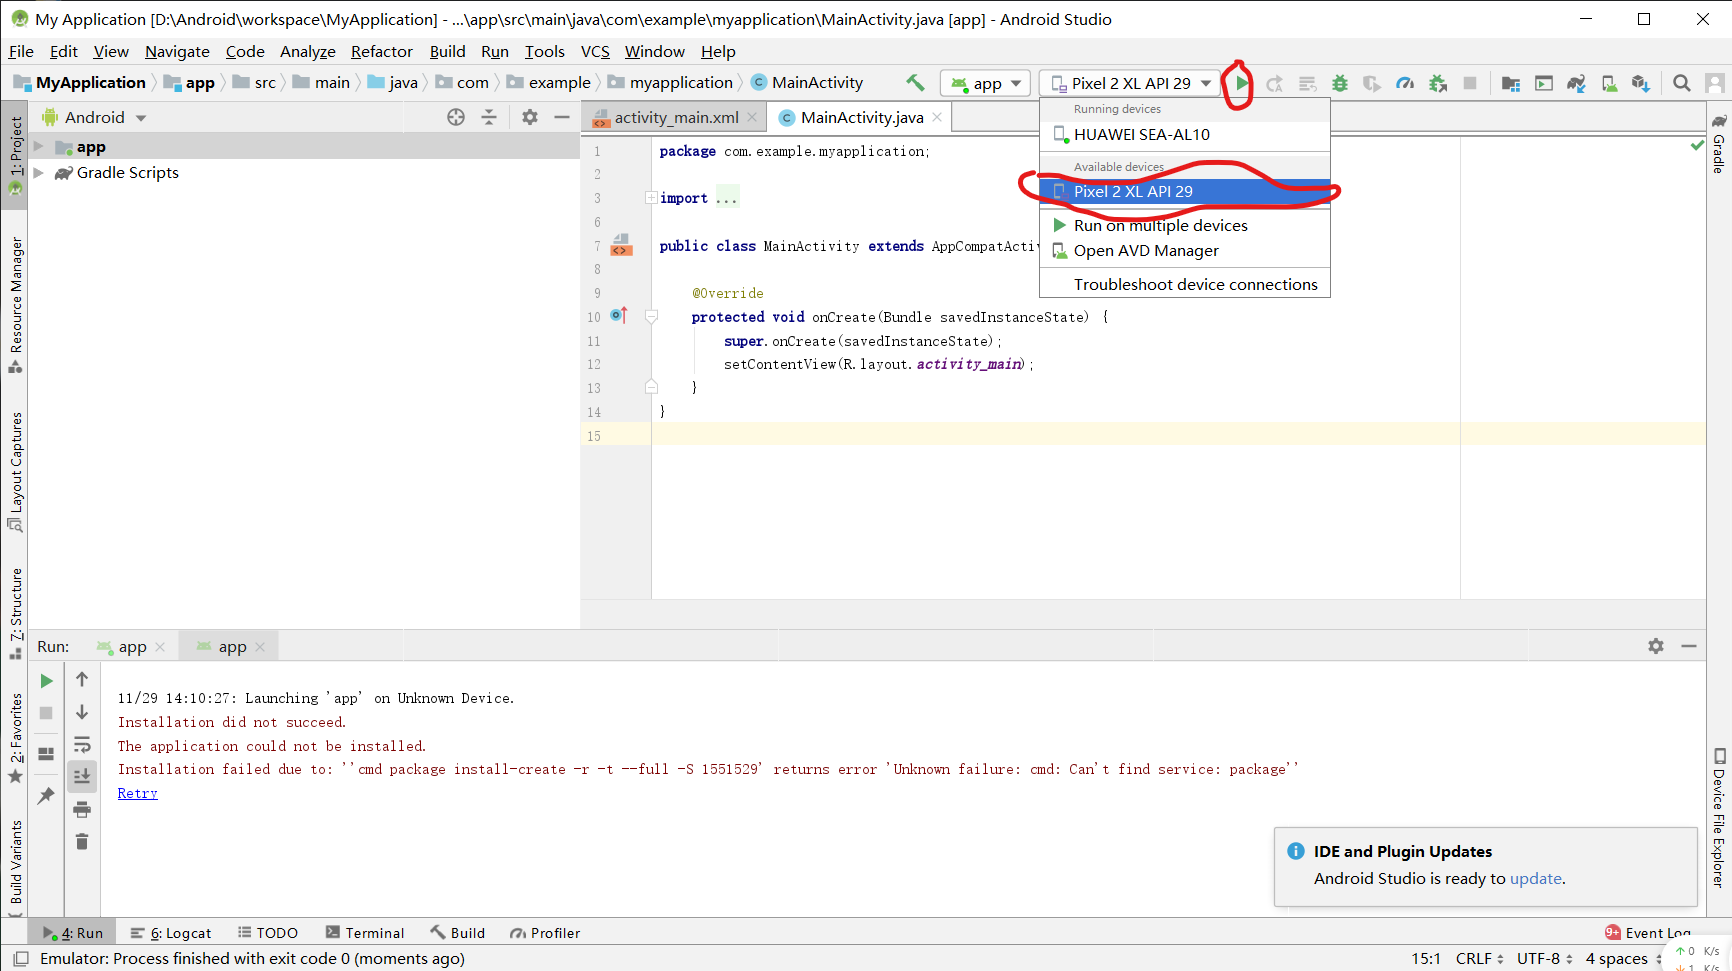The width and height of the screenshot is (1732, 971).
Task: Click Collapse All in the Project panel
Action: coord(489,117)
